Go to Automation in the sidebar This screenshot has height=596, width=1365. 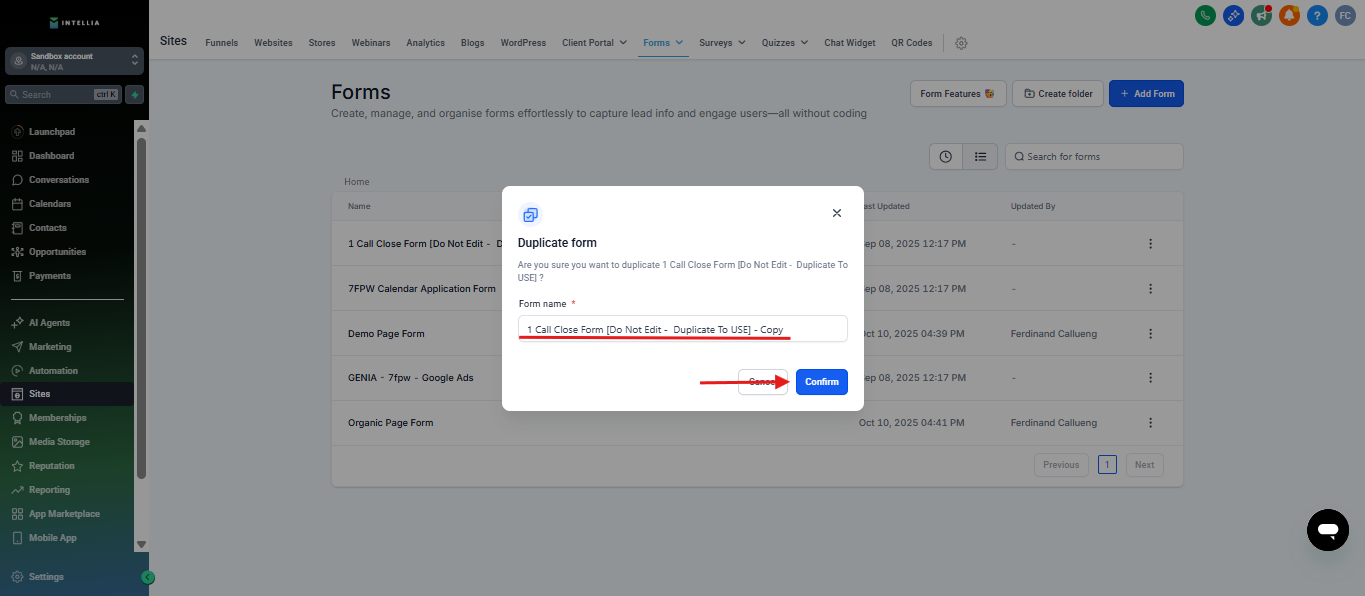53,370
